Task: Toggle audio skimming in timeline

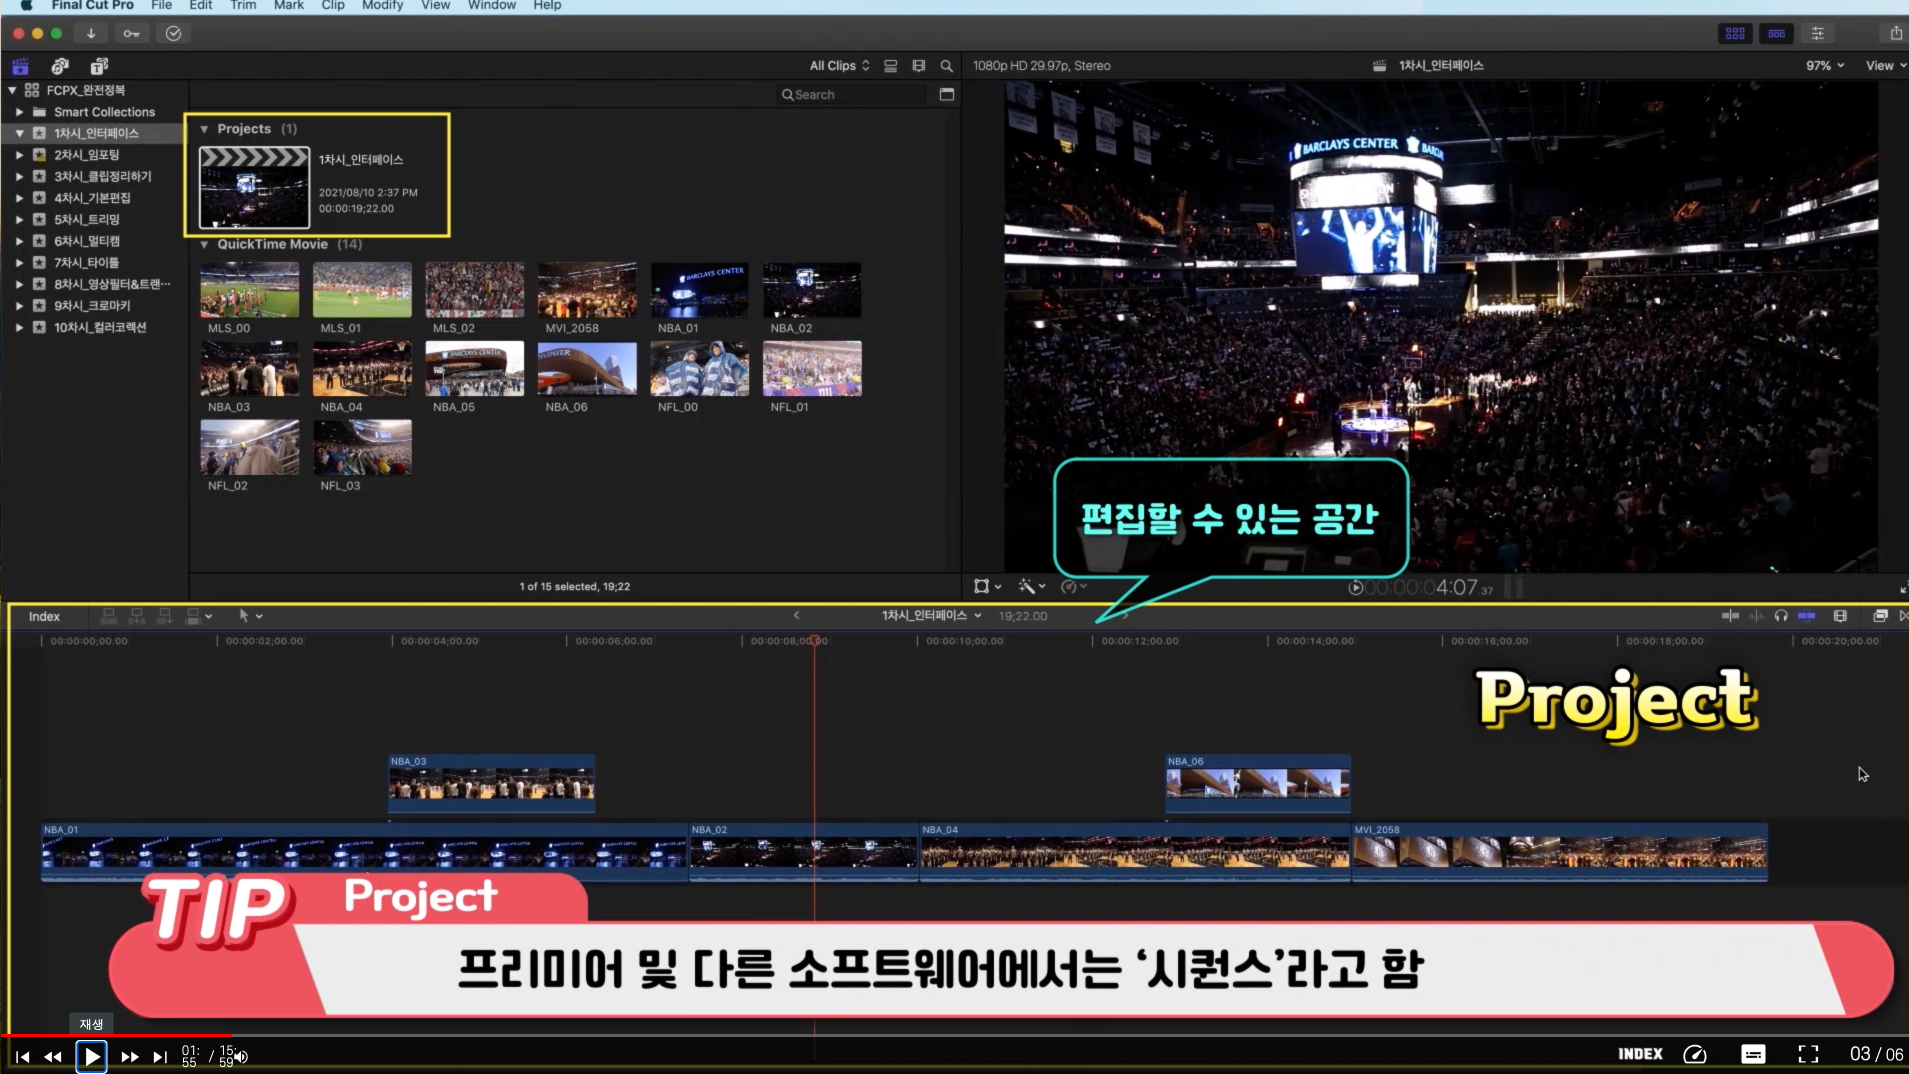Action: click(1756, 616)
